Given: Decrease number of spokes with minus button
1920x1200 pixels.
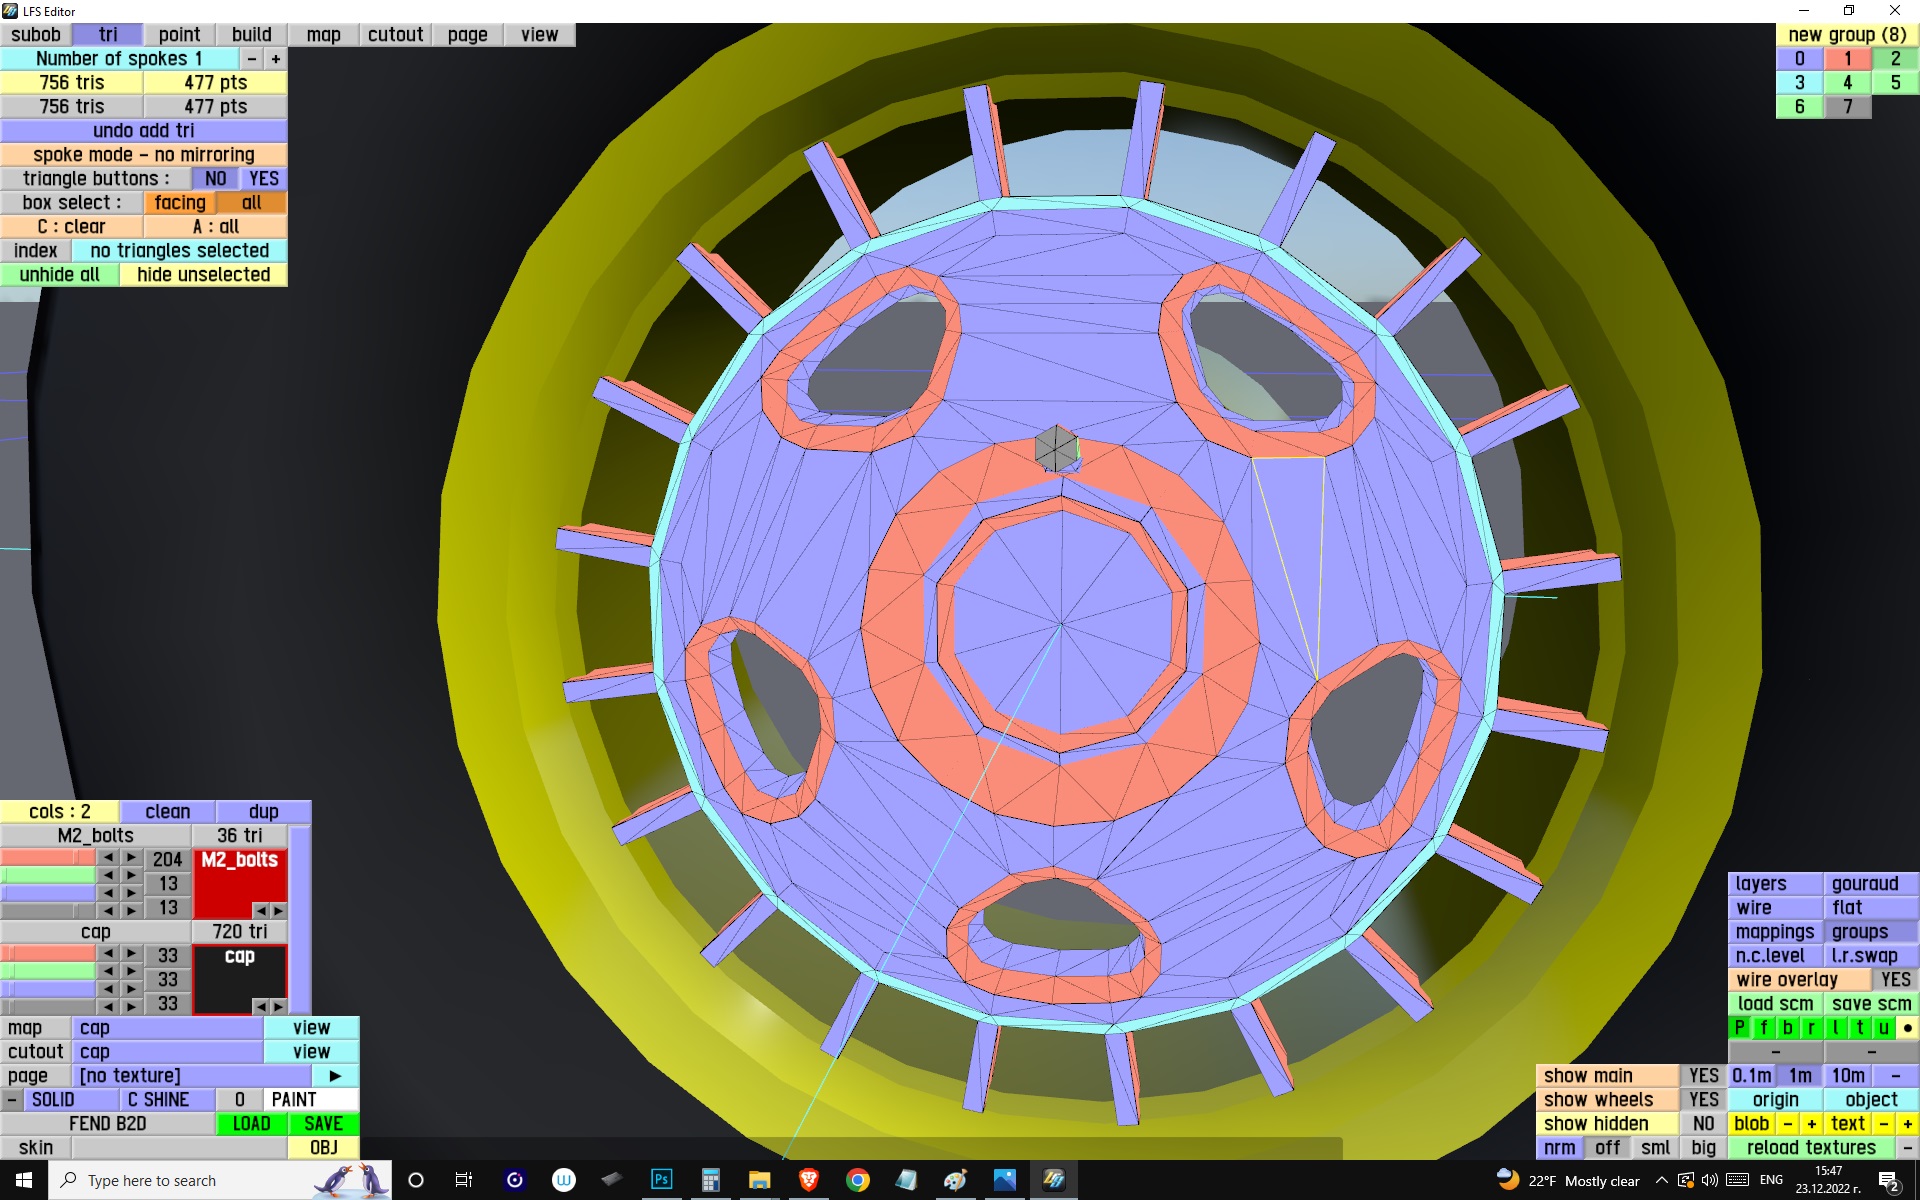Looking at the screenshot, I should click(x=252, y=59).
